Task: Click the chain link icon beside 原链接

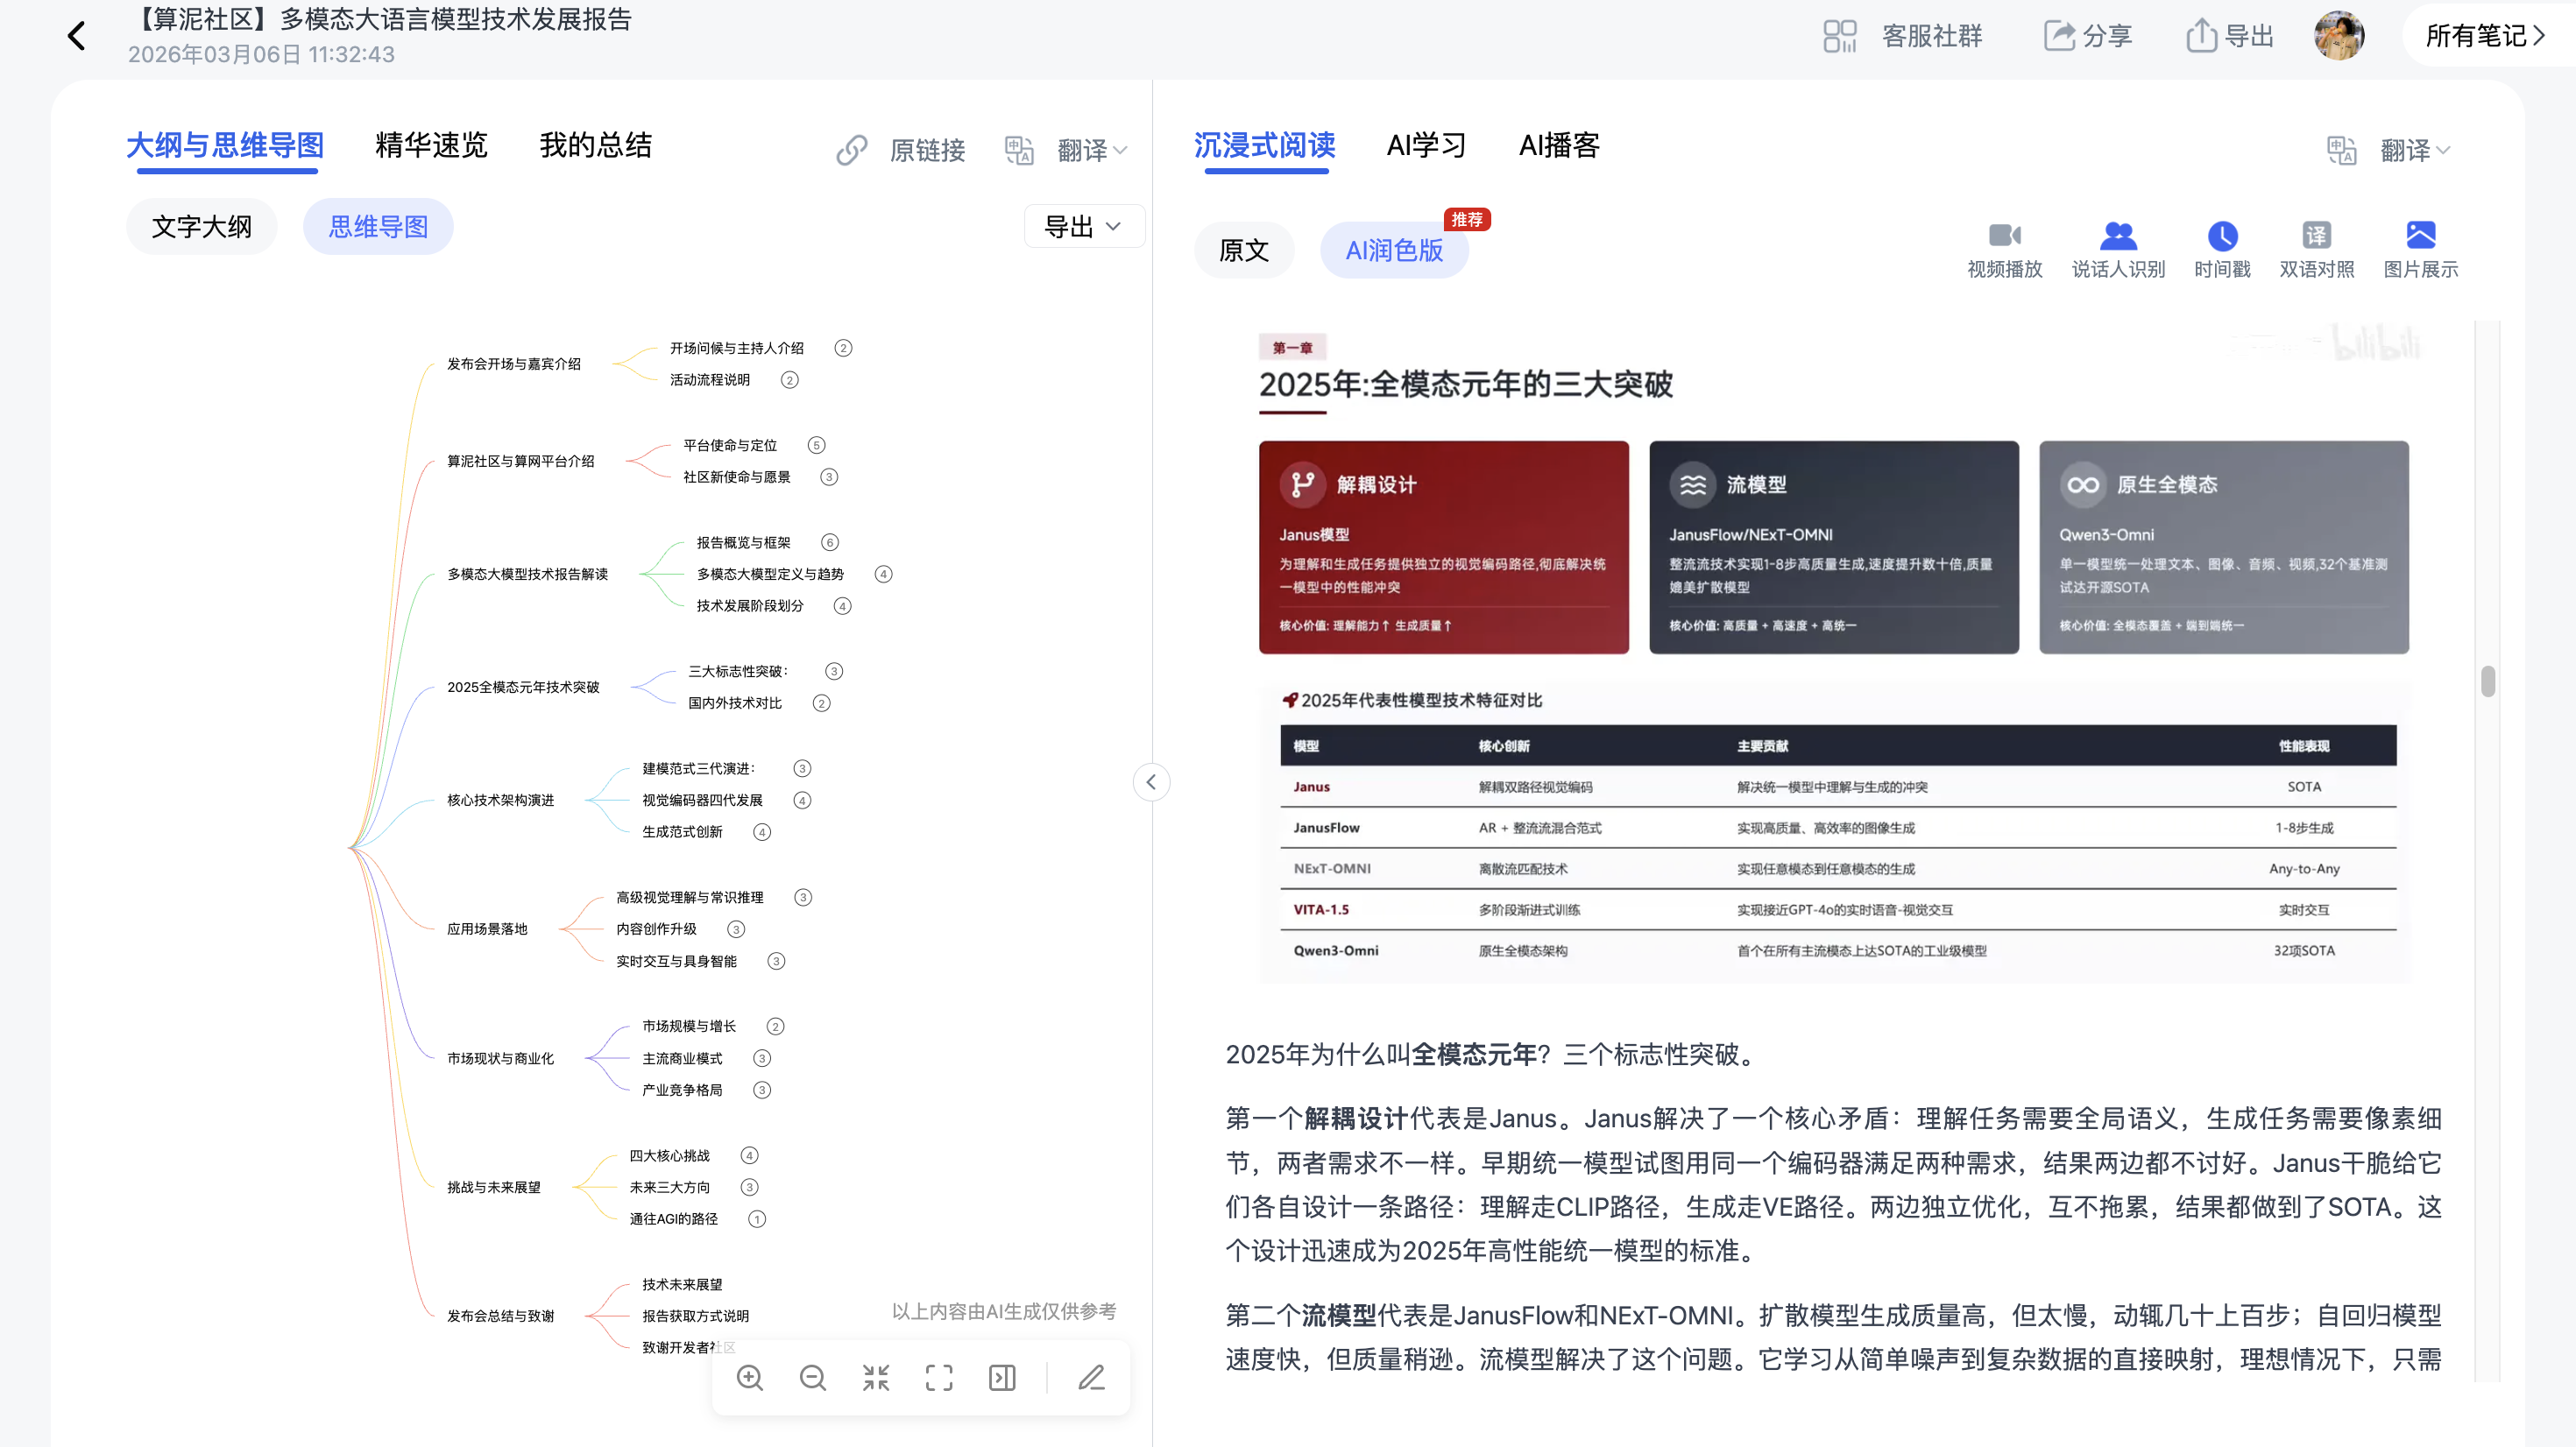Action: click(851, 151)
